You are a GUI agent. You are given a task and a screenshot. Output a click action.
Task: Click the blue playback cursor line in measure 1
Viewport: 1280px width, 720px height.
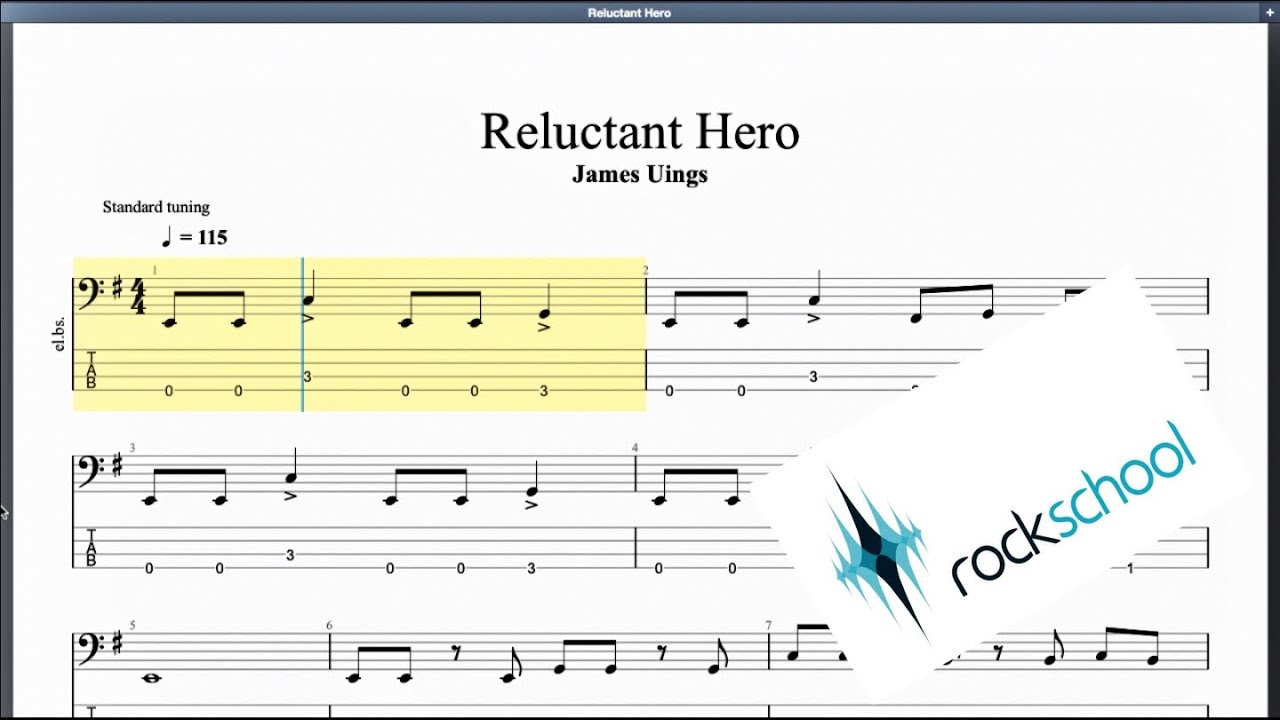[302, 334]
